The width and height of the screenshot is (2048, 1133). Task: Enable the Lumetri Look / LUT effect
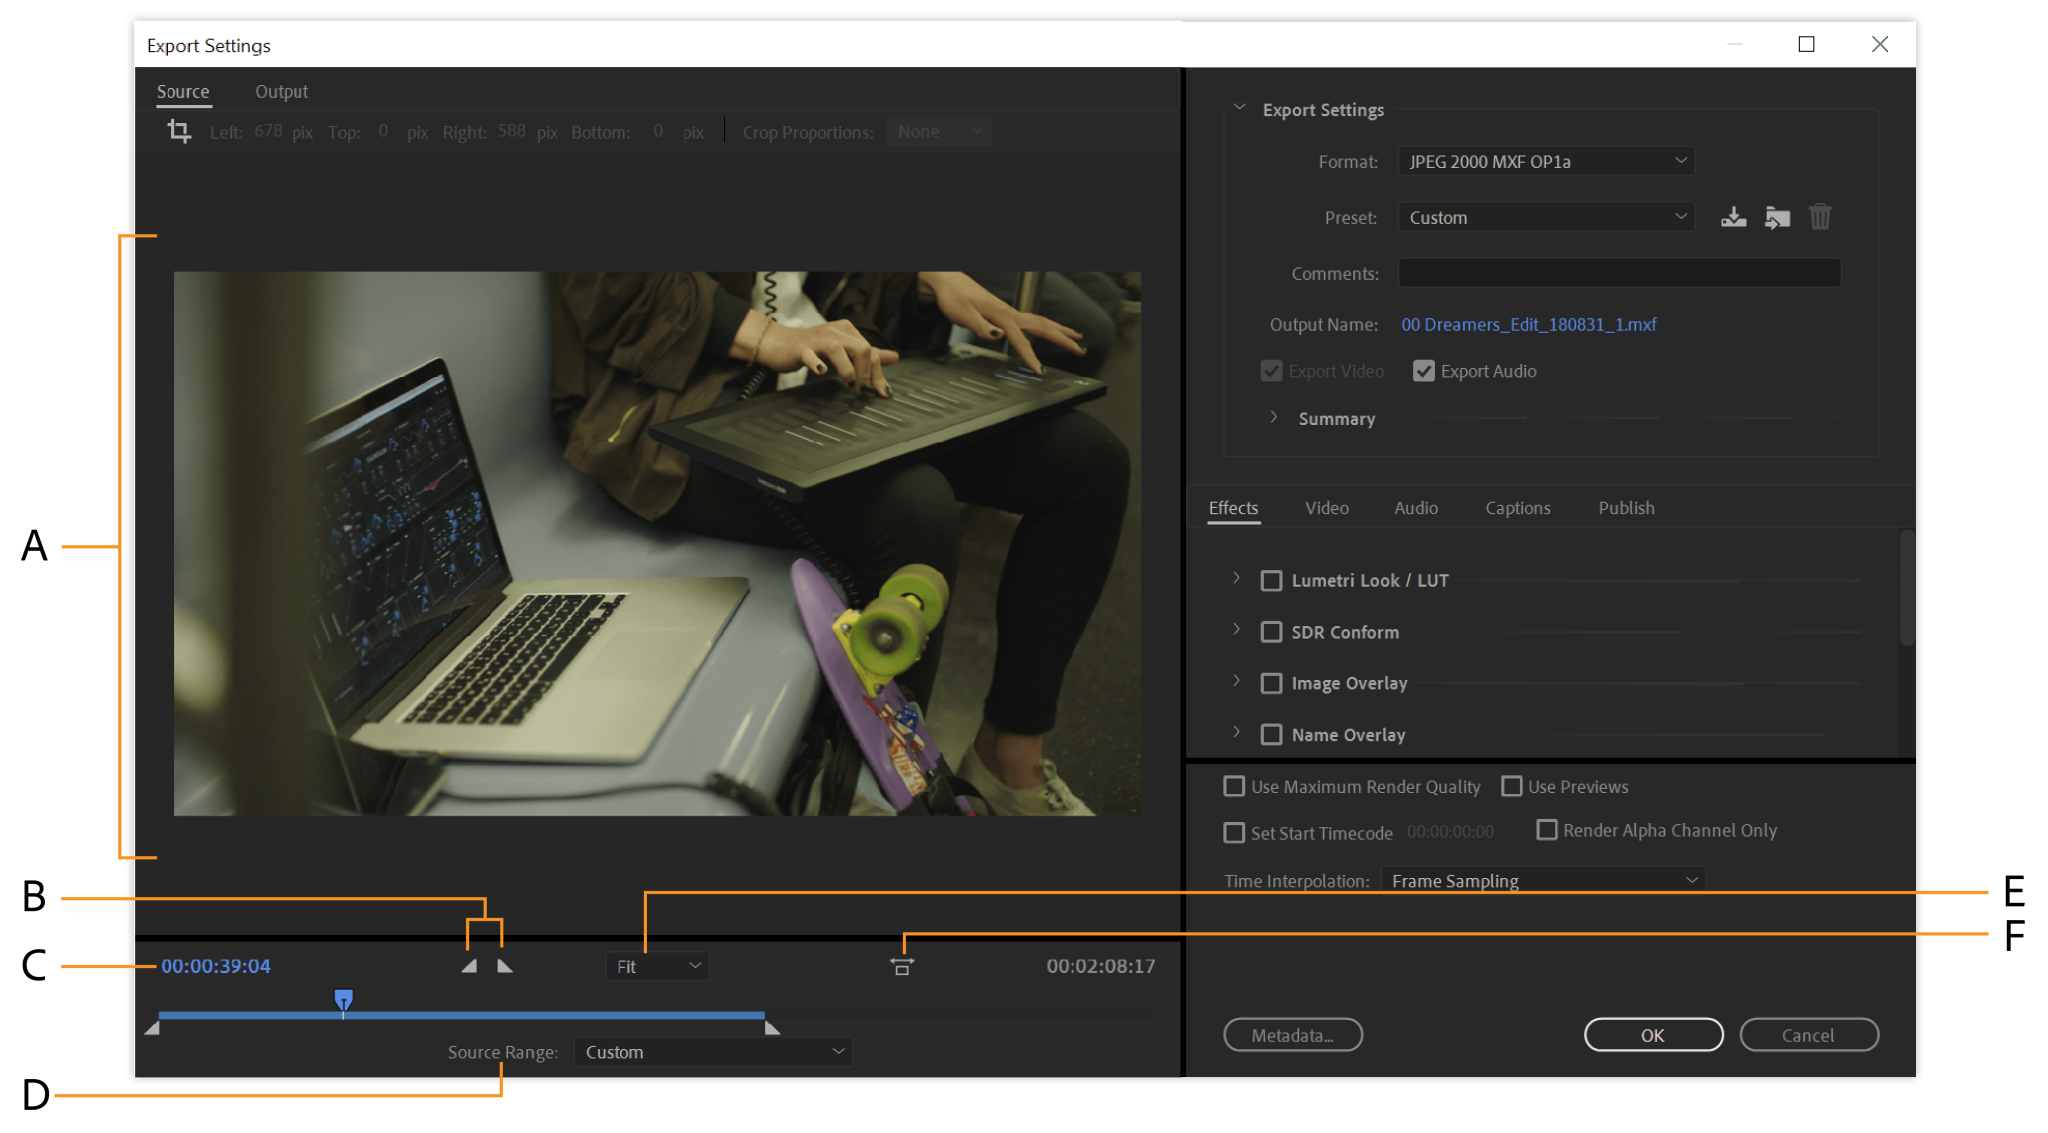pos(1271,580)
